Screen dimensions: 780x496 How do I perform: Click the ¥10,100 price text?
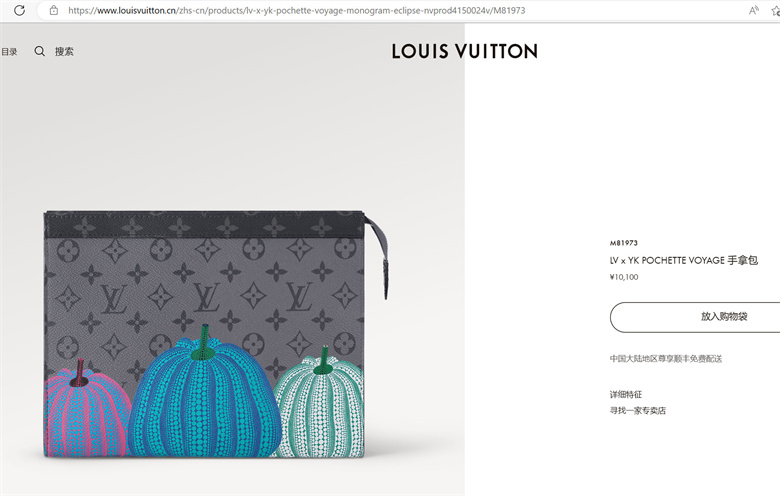624,277
